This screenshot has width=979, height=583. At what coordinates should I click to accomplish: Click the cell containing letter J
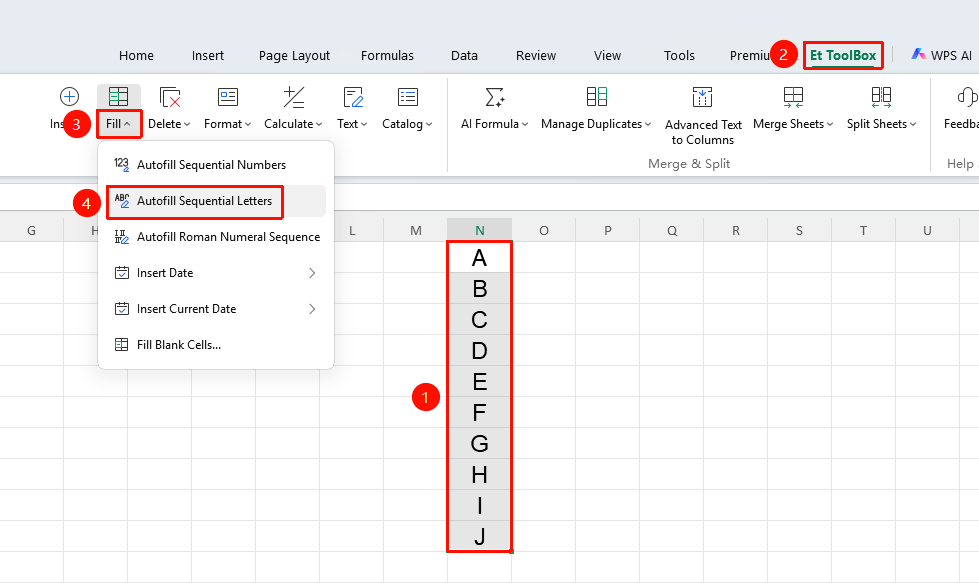[480, 536]
